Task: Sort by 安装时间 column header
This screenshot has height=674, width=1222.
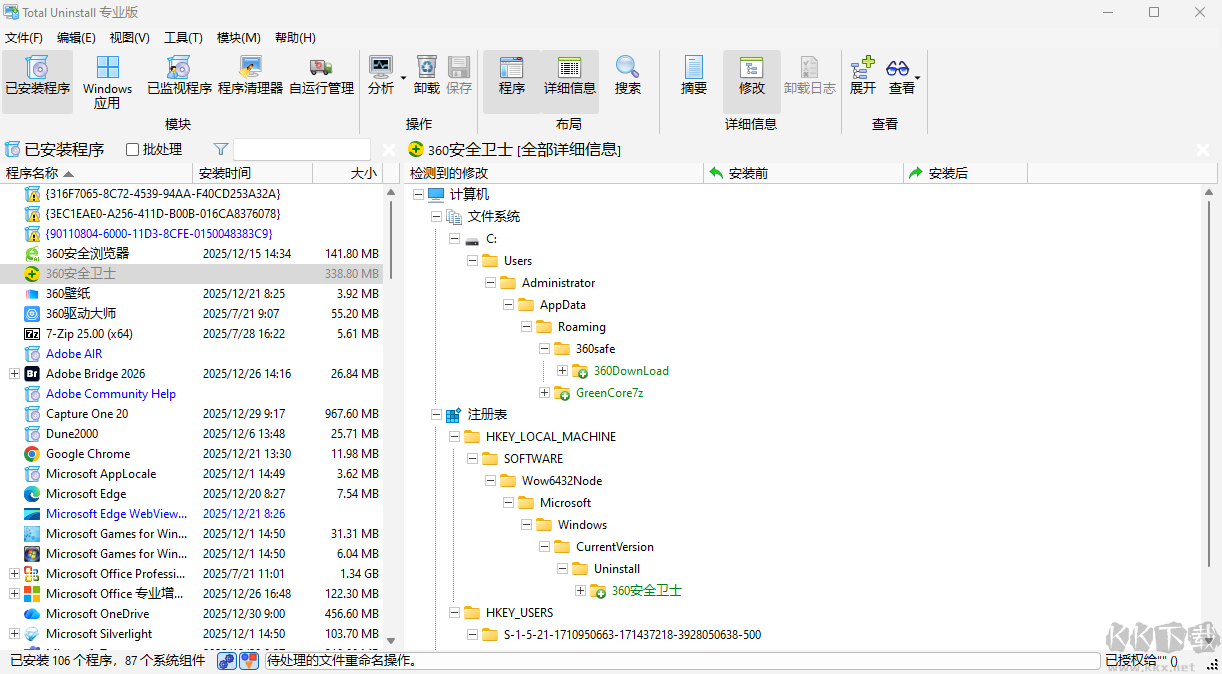Action: [x=253, y=173]
